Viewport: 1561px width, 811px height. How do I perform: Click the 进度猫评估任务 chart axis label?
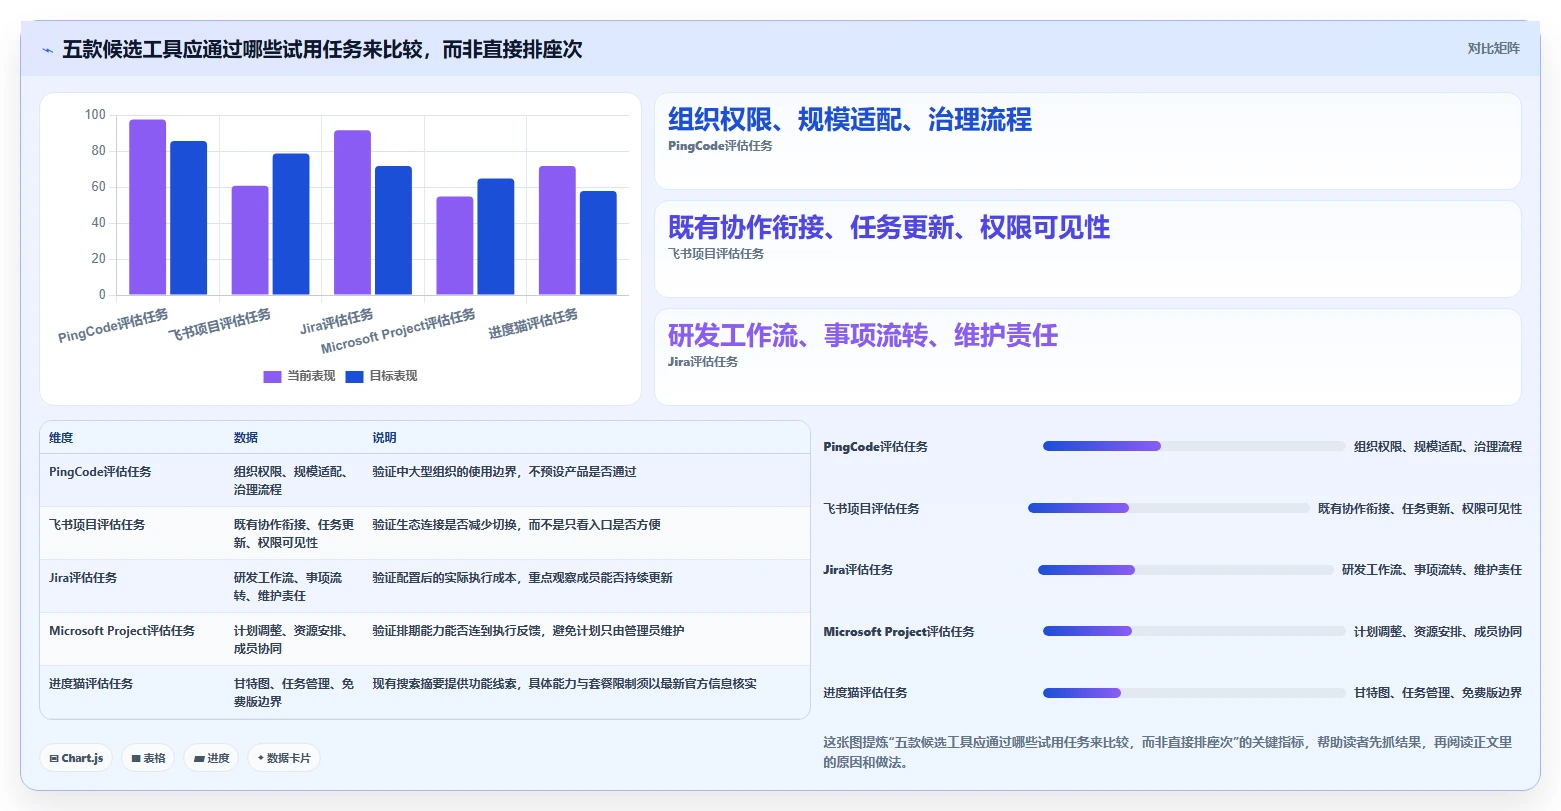533,324
